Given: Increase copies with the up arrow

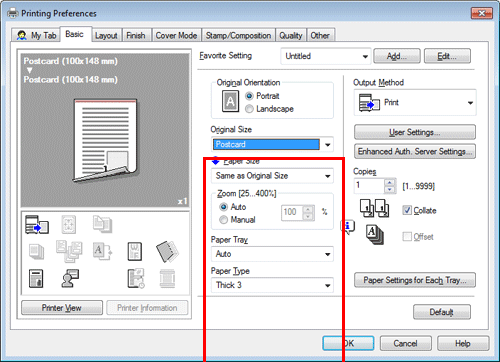Looking at the screenshot, I should [389, 182].
